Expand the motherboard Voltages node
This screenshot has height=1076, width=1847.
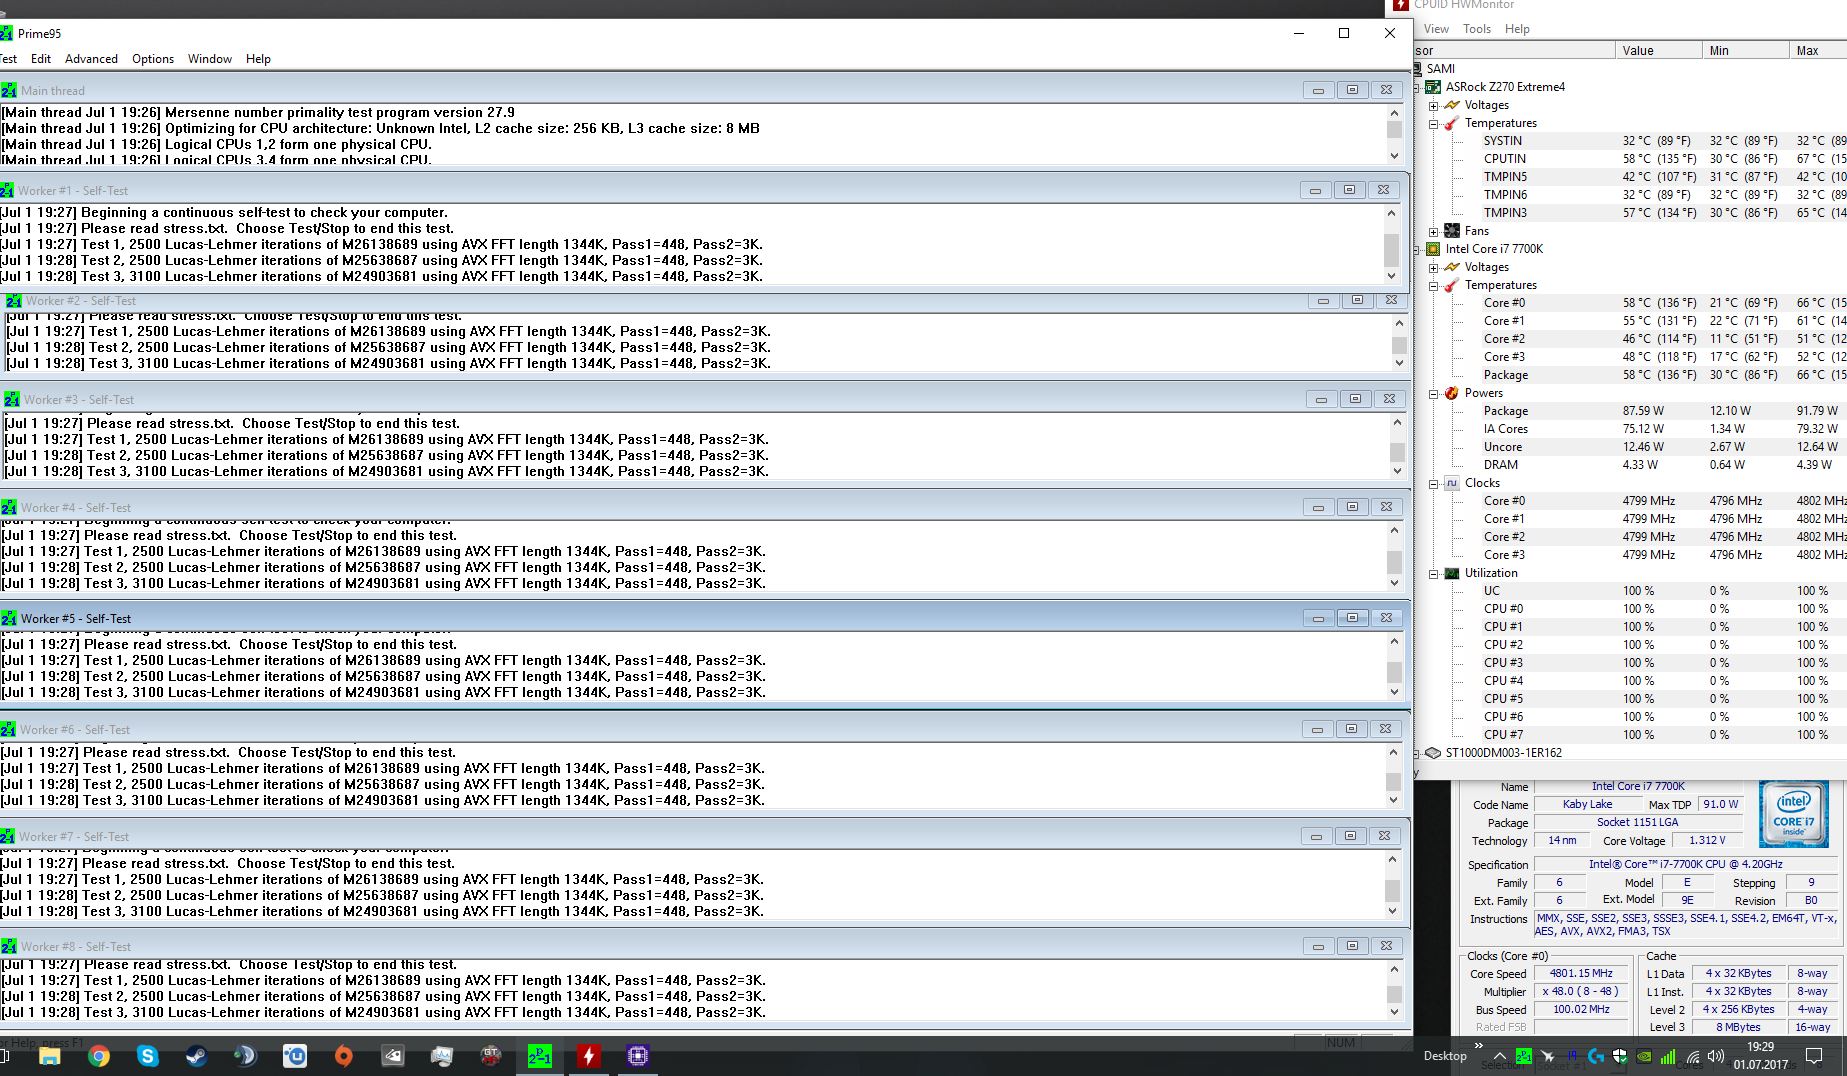pos(1433,105)
